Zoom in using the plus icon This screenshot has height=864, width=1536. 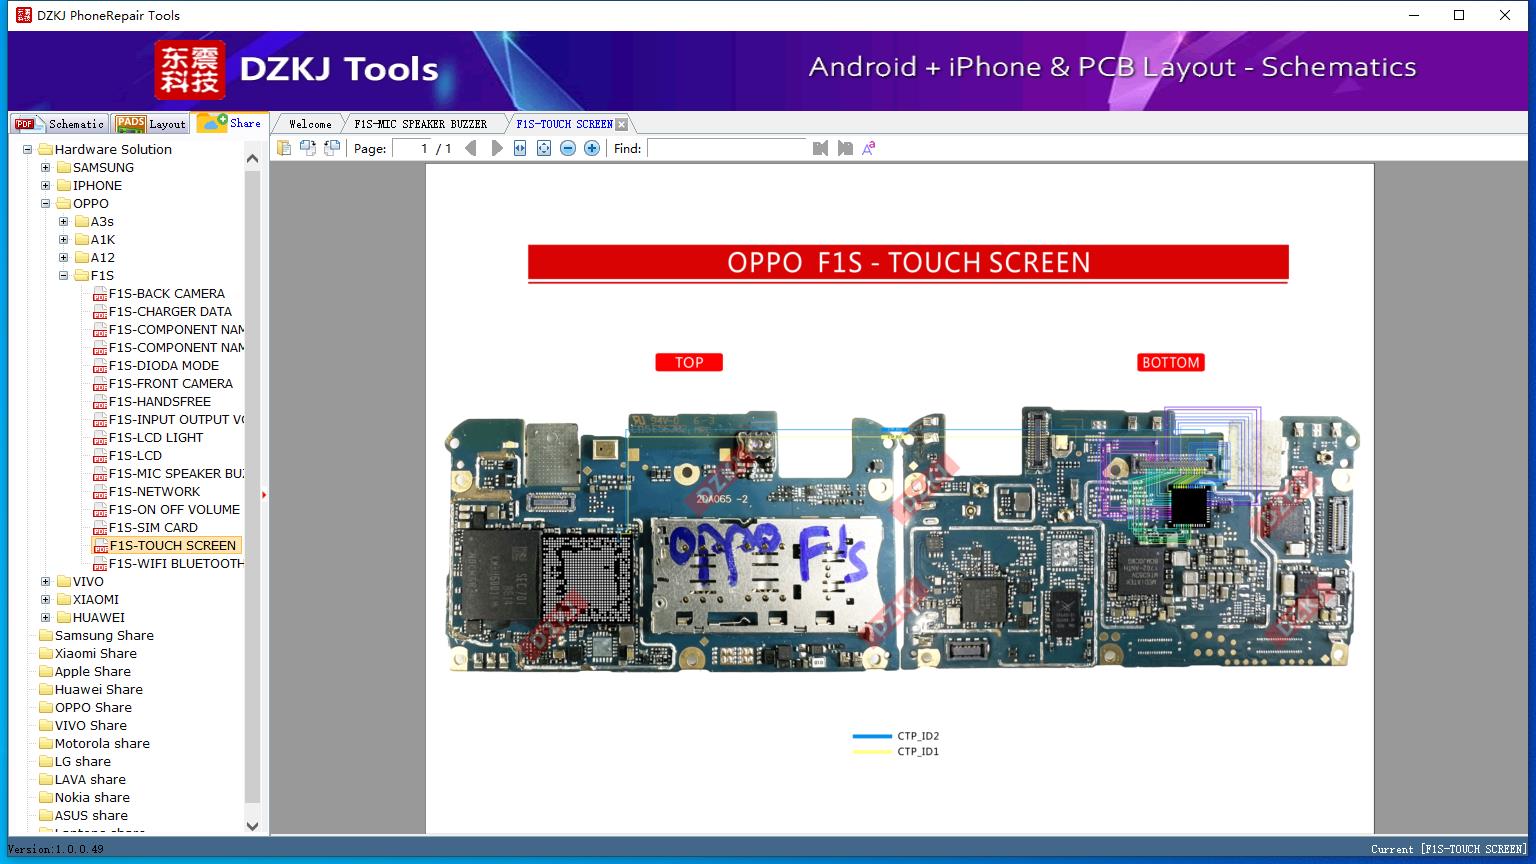pyautogui.click(x=592, y=148)
